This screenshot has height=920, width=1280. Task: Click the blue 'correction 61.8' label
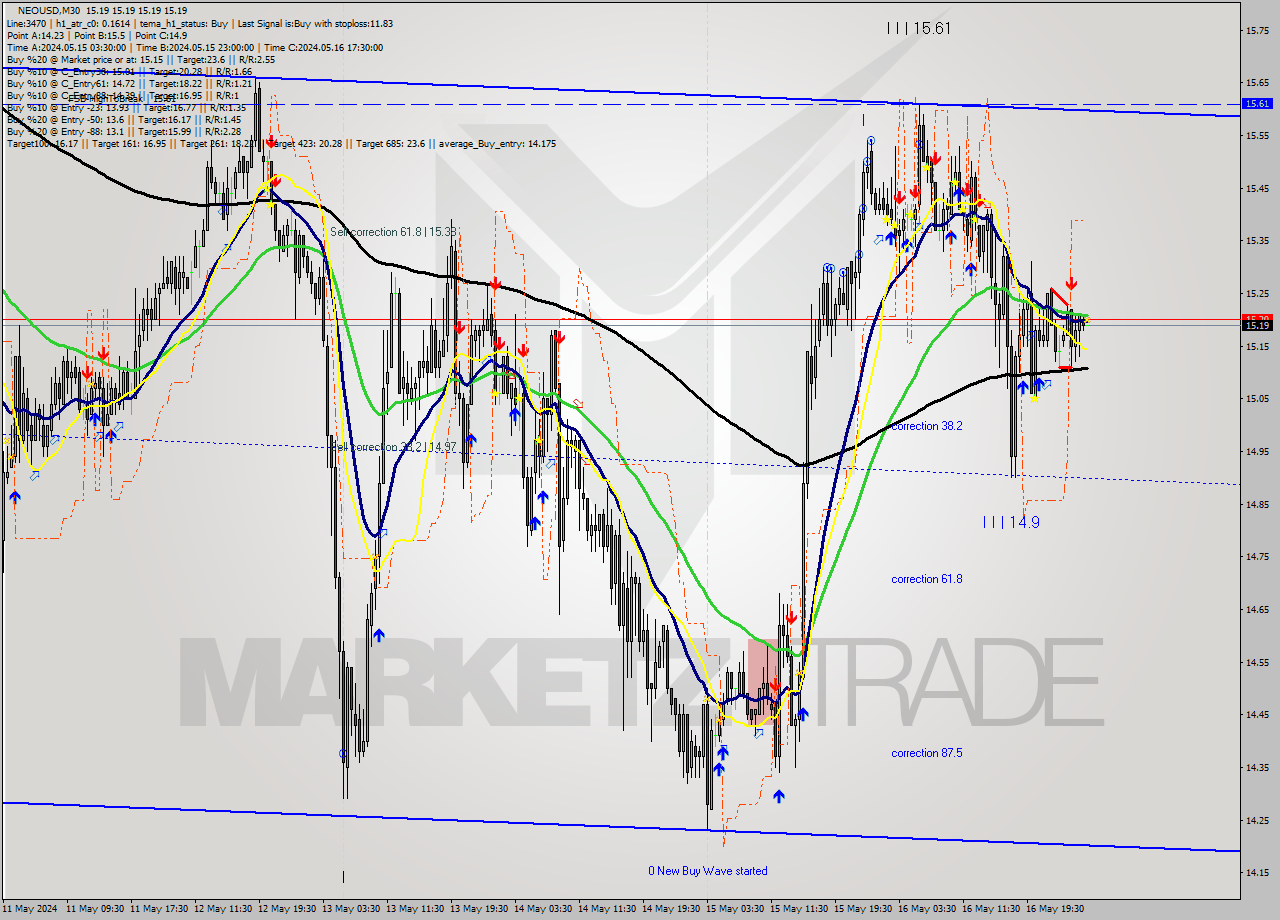(927, 578)
